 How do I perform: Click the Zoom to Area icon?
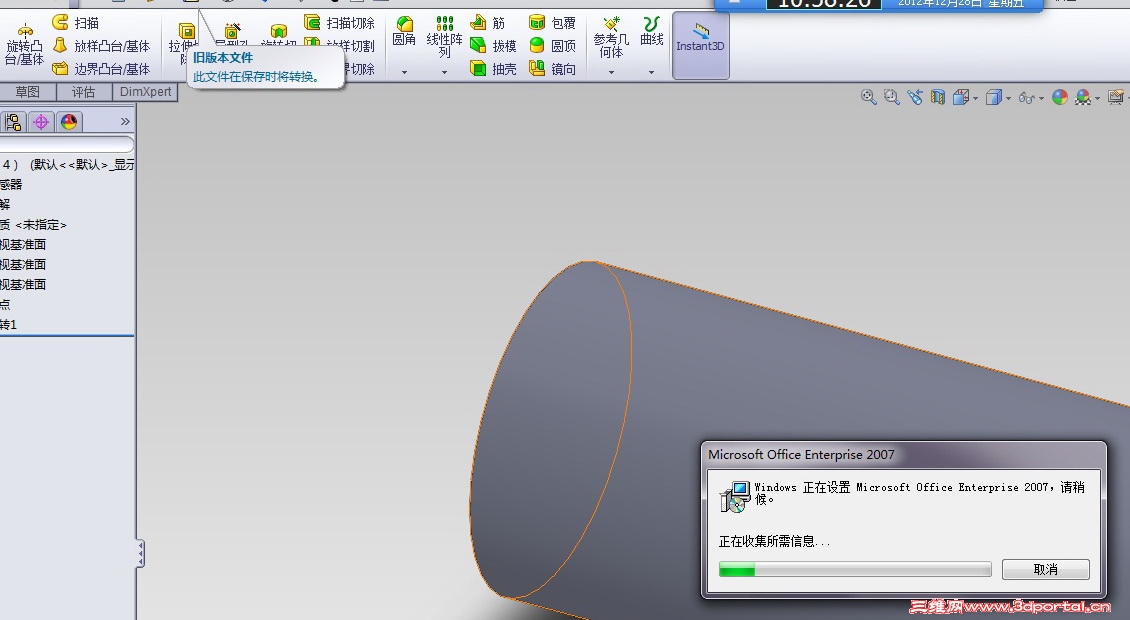[891, 97]
